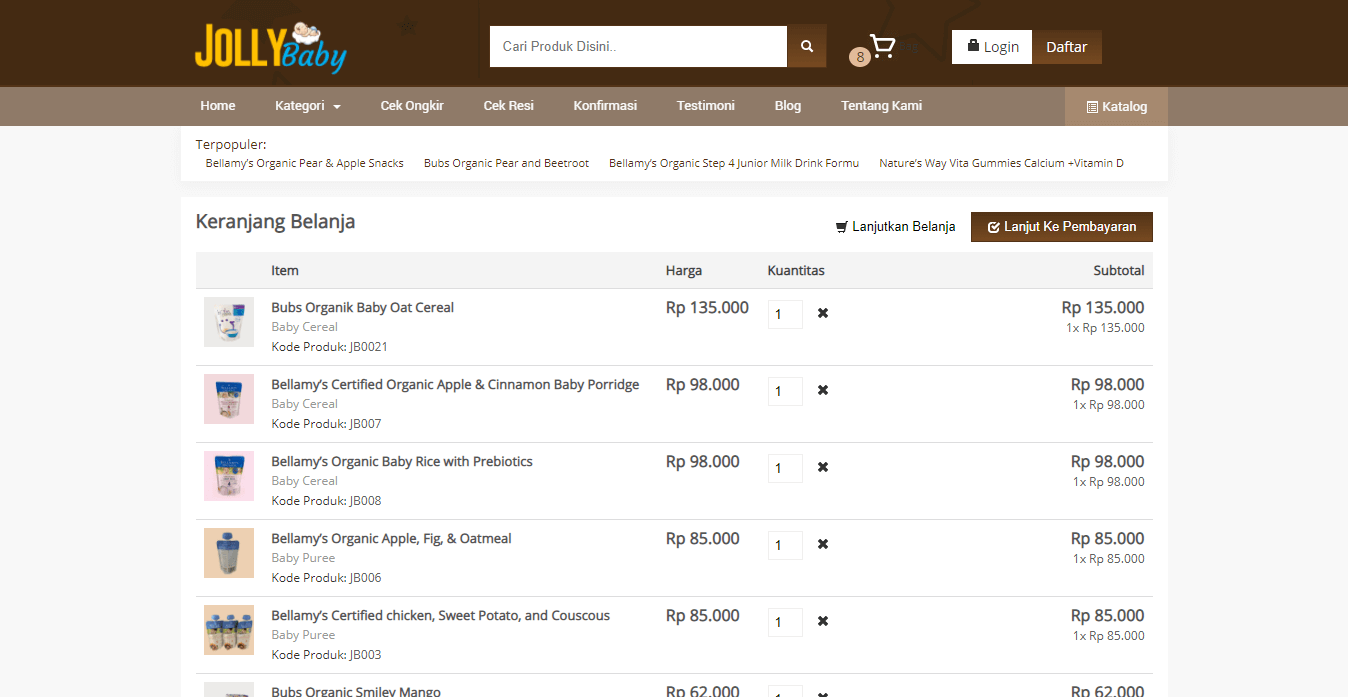Open Cek Ongkir page
Viewport: 1348px width, 697px height.
pyautogui.click(x=412, y=106)
